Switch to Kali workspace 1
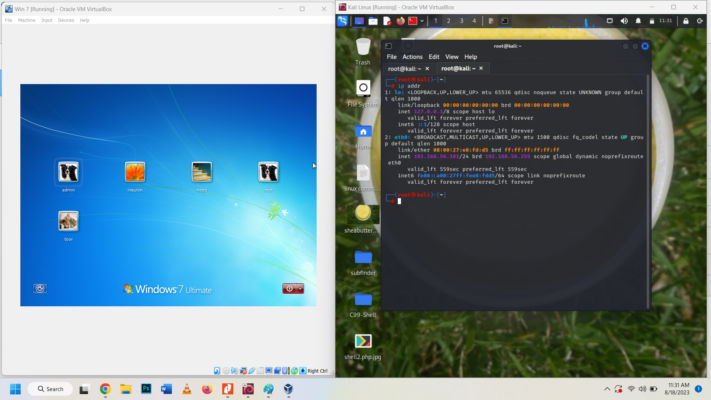The image size is (711, 400). click(436, 21)
